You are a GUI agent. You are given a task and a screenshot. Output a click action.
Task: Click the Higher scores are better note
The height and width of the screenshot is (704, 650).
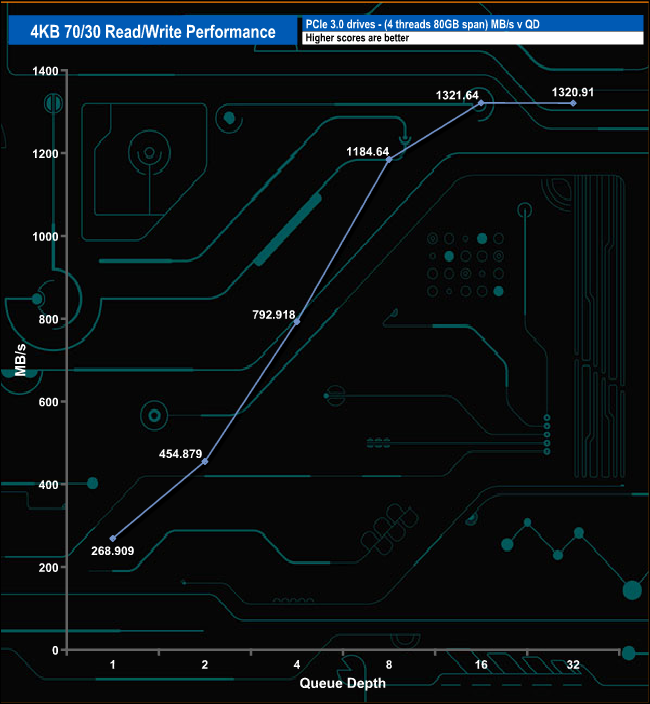357,38
